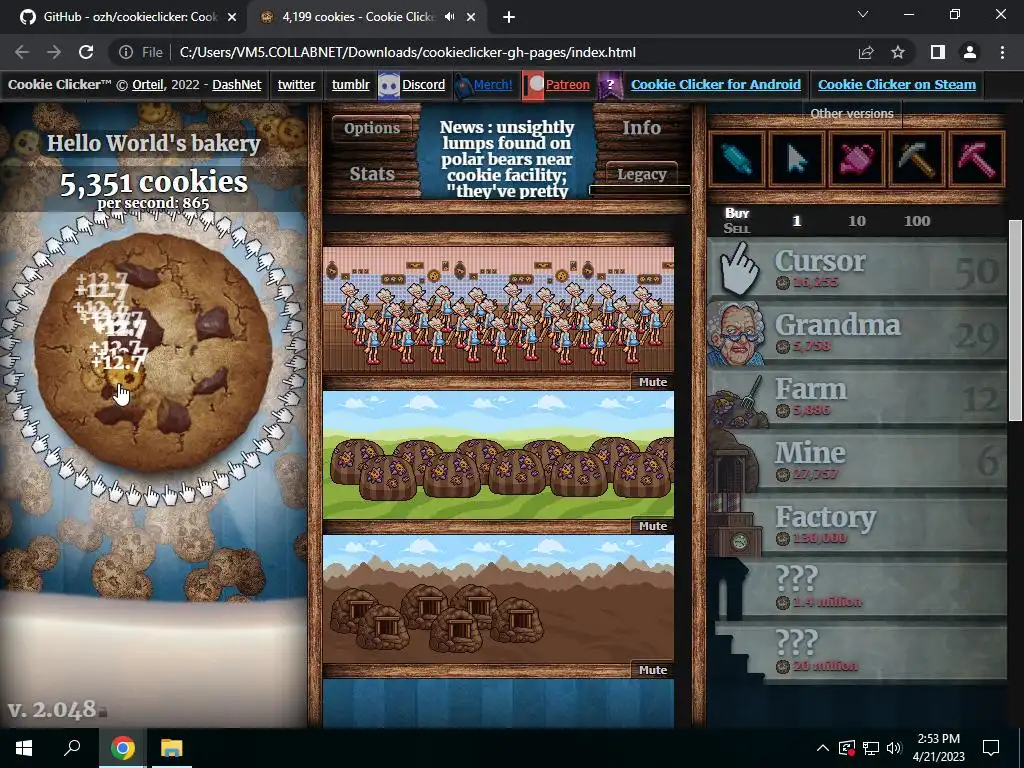
Task: Open the Windows notification center
Action: coord(991,748)
